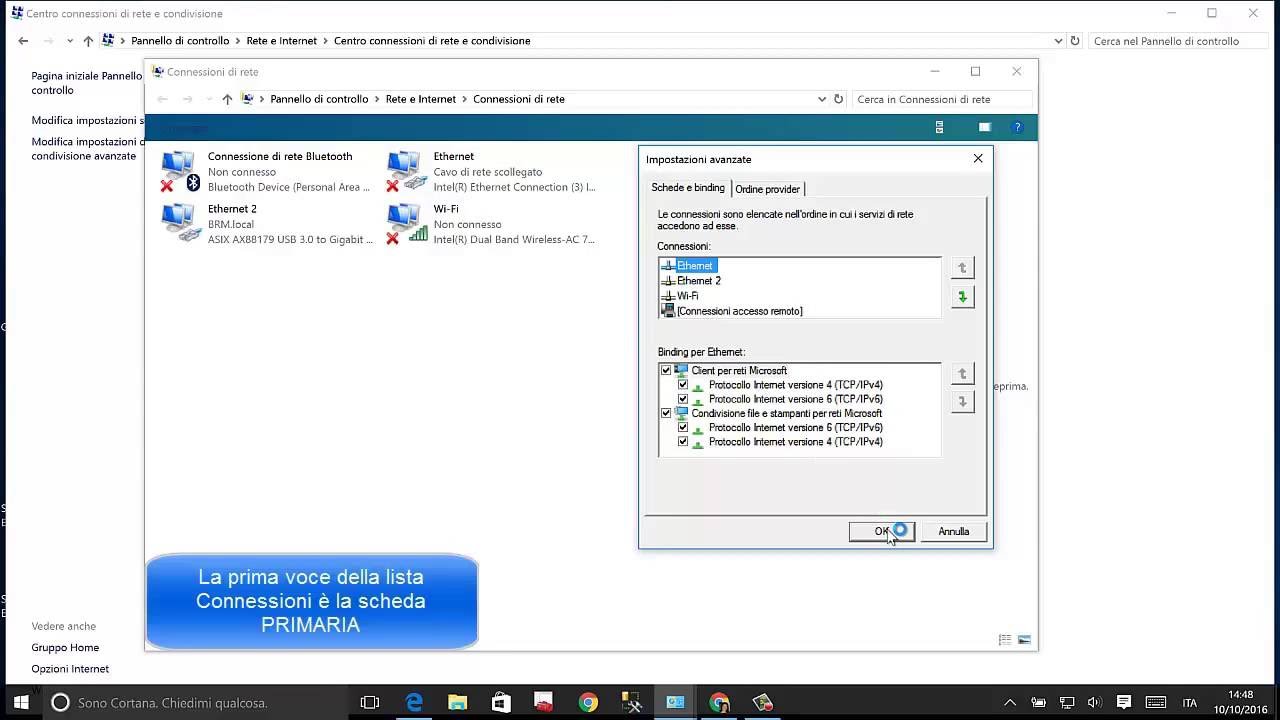Toggle the preview pane icon in Connessioni di rete

[984, 127]
